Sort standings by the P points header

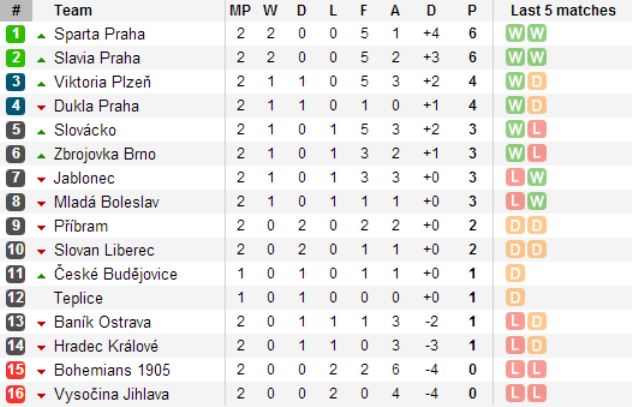point(472,10)
